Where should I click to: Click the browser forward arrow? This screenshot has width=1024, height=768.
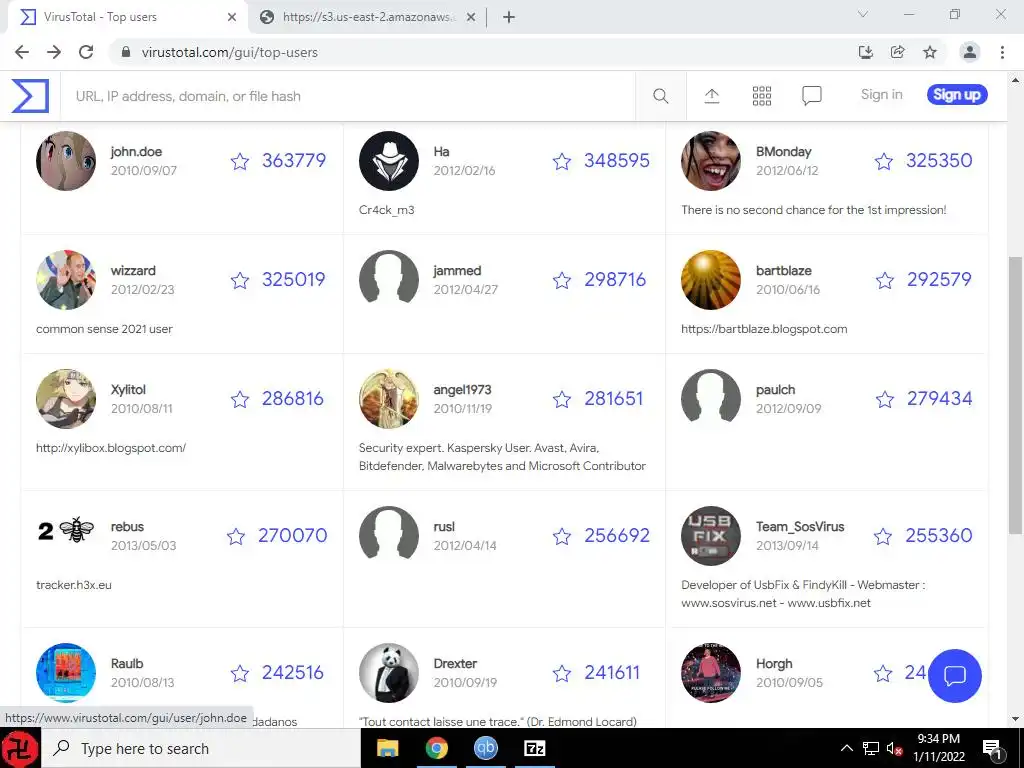[54, 52]
